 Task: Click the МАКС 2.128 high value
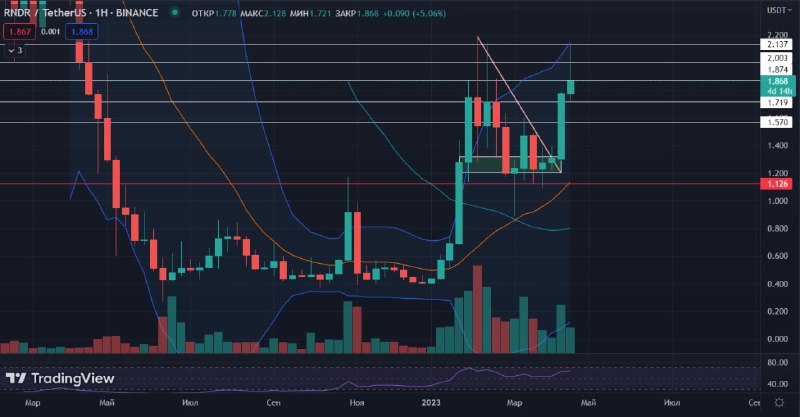coord(263,13)
